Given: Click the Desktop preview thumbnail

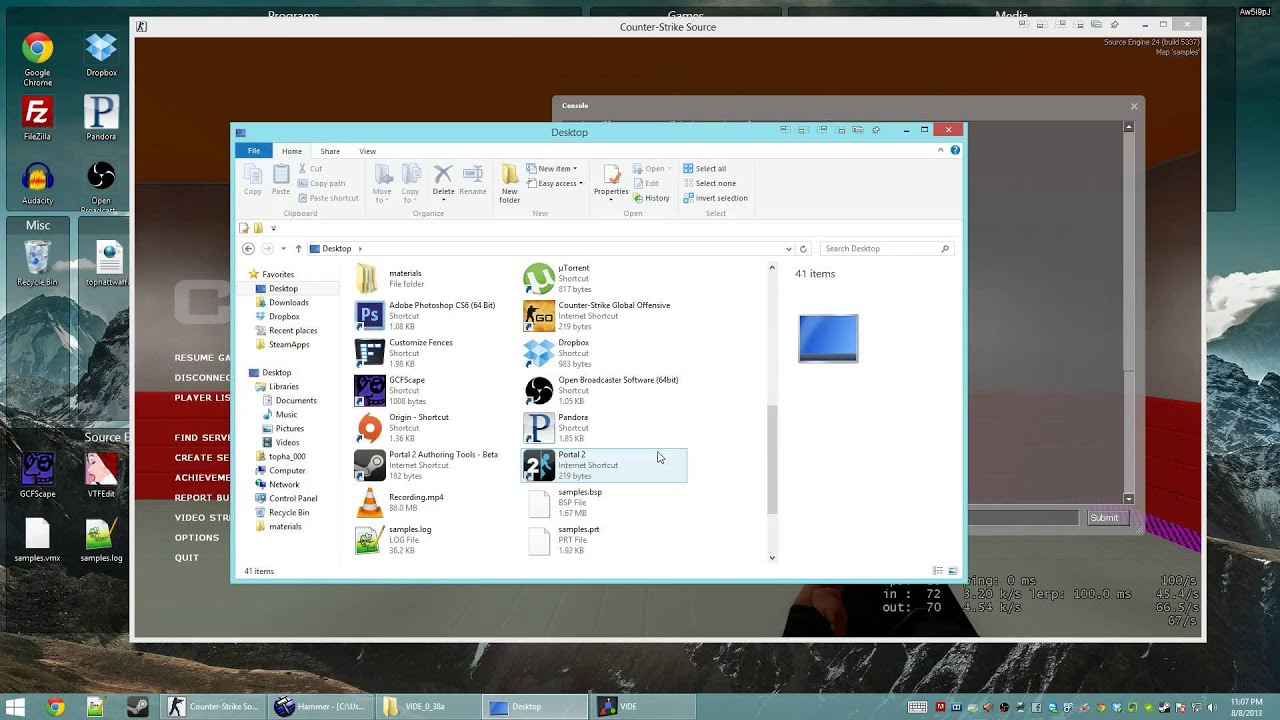Looking at the screenshot, I should click(828, 338).
